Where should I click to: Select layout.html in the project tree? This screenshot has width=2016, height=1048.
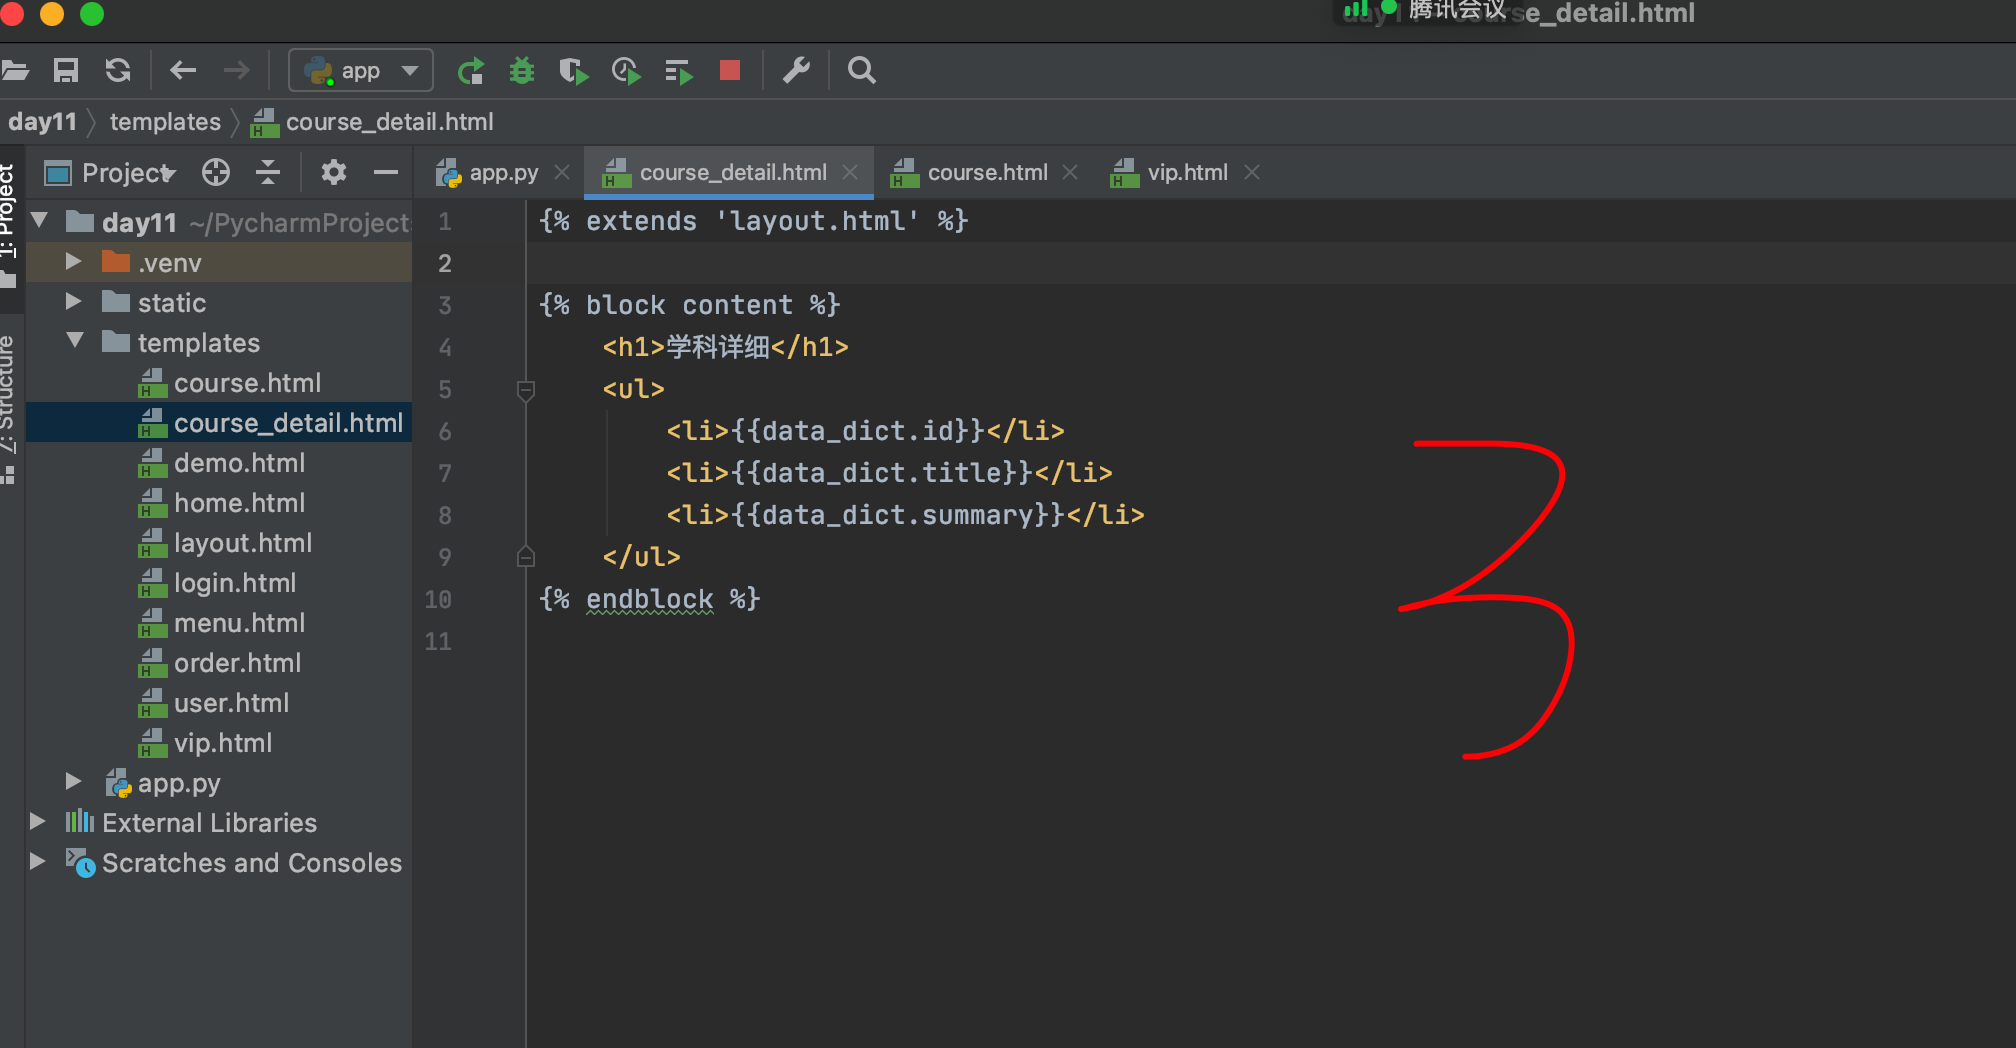click(242, 543)
